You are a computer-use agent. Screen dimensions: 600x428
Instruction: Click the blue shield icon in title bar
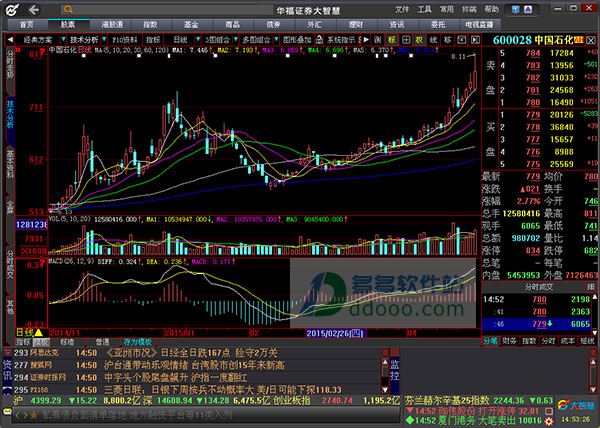(x=515, y=10)
